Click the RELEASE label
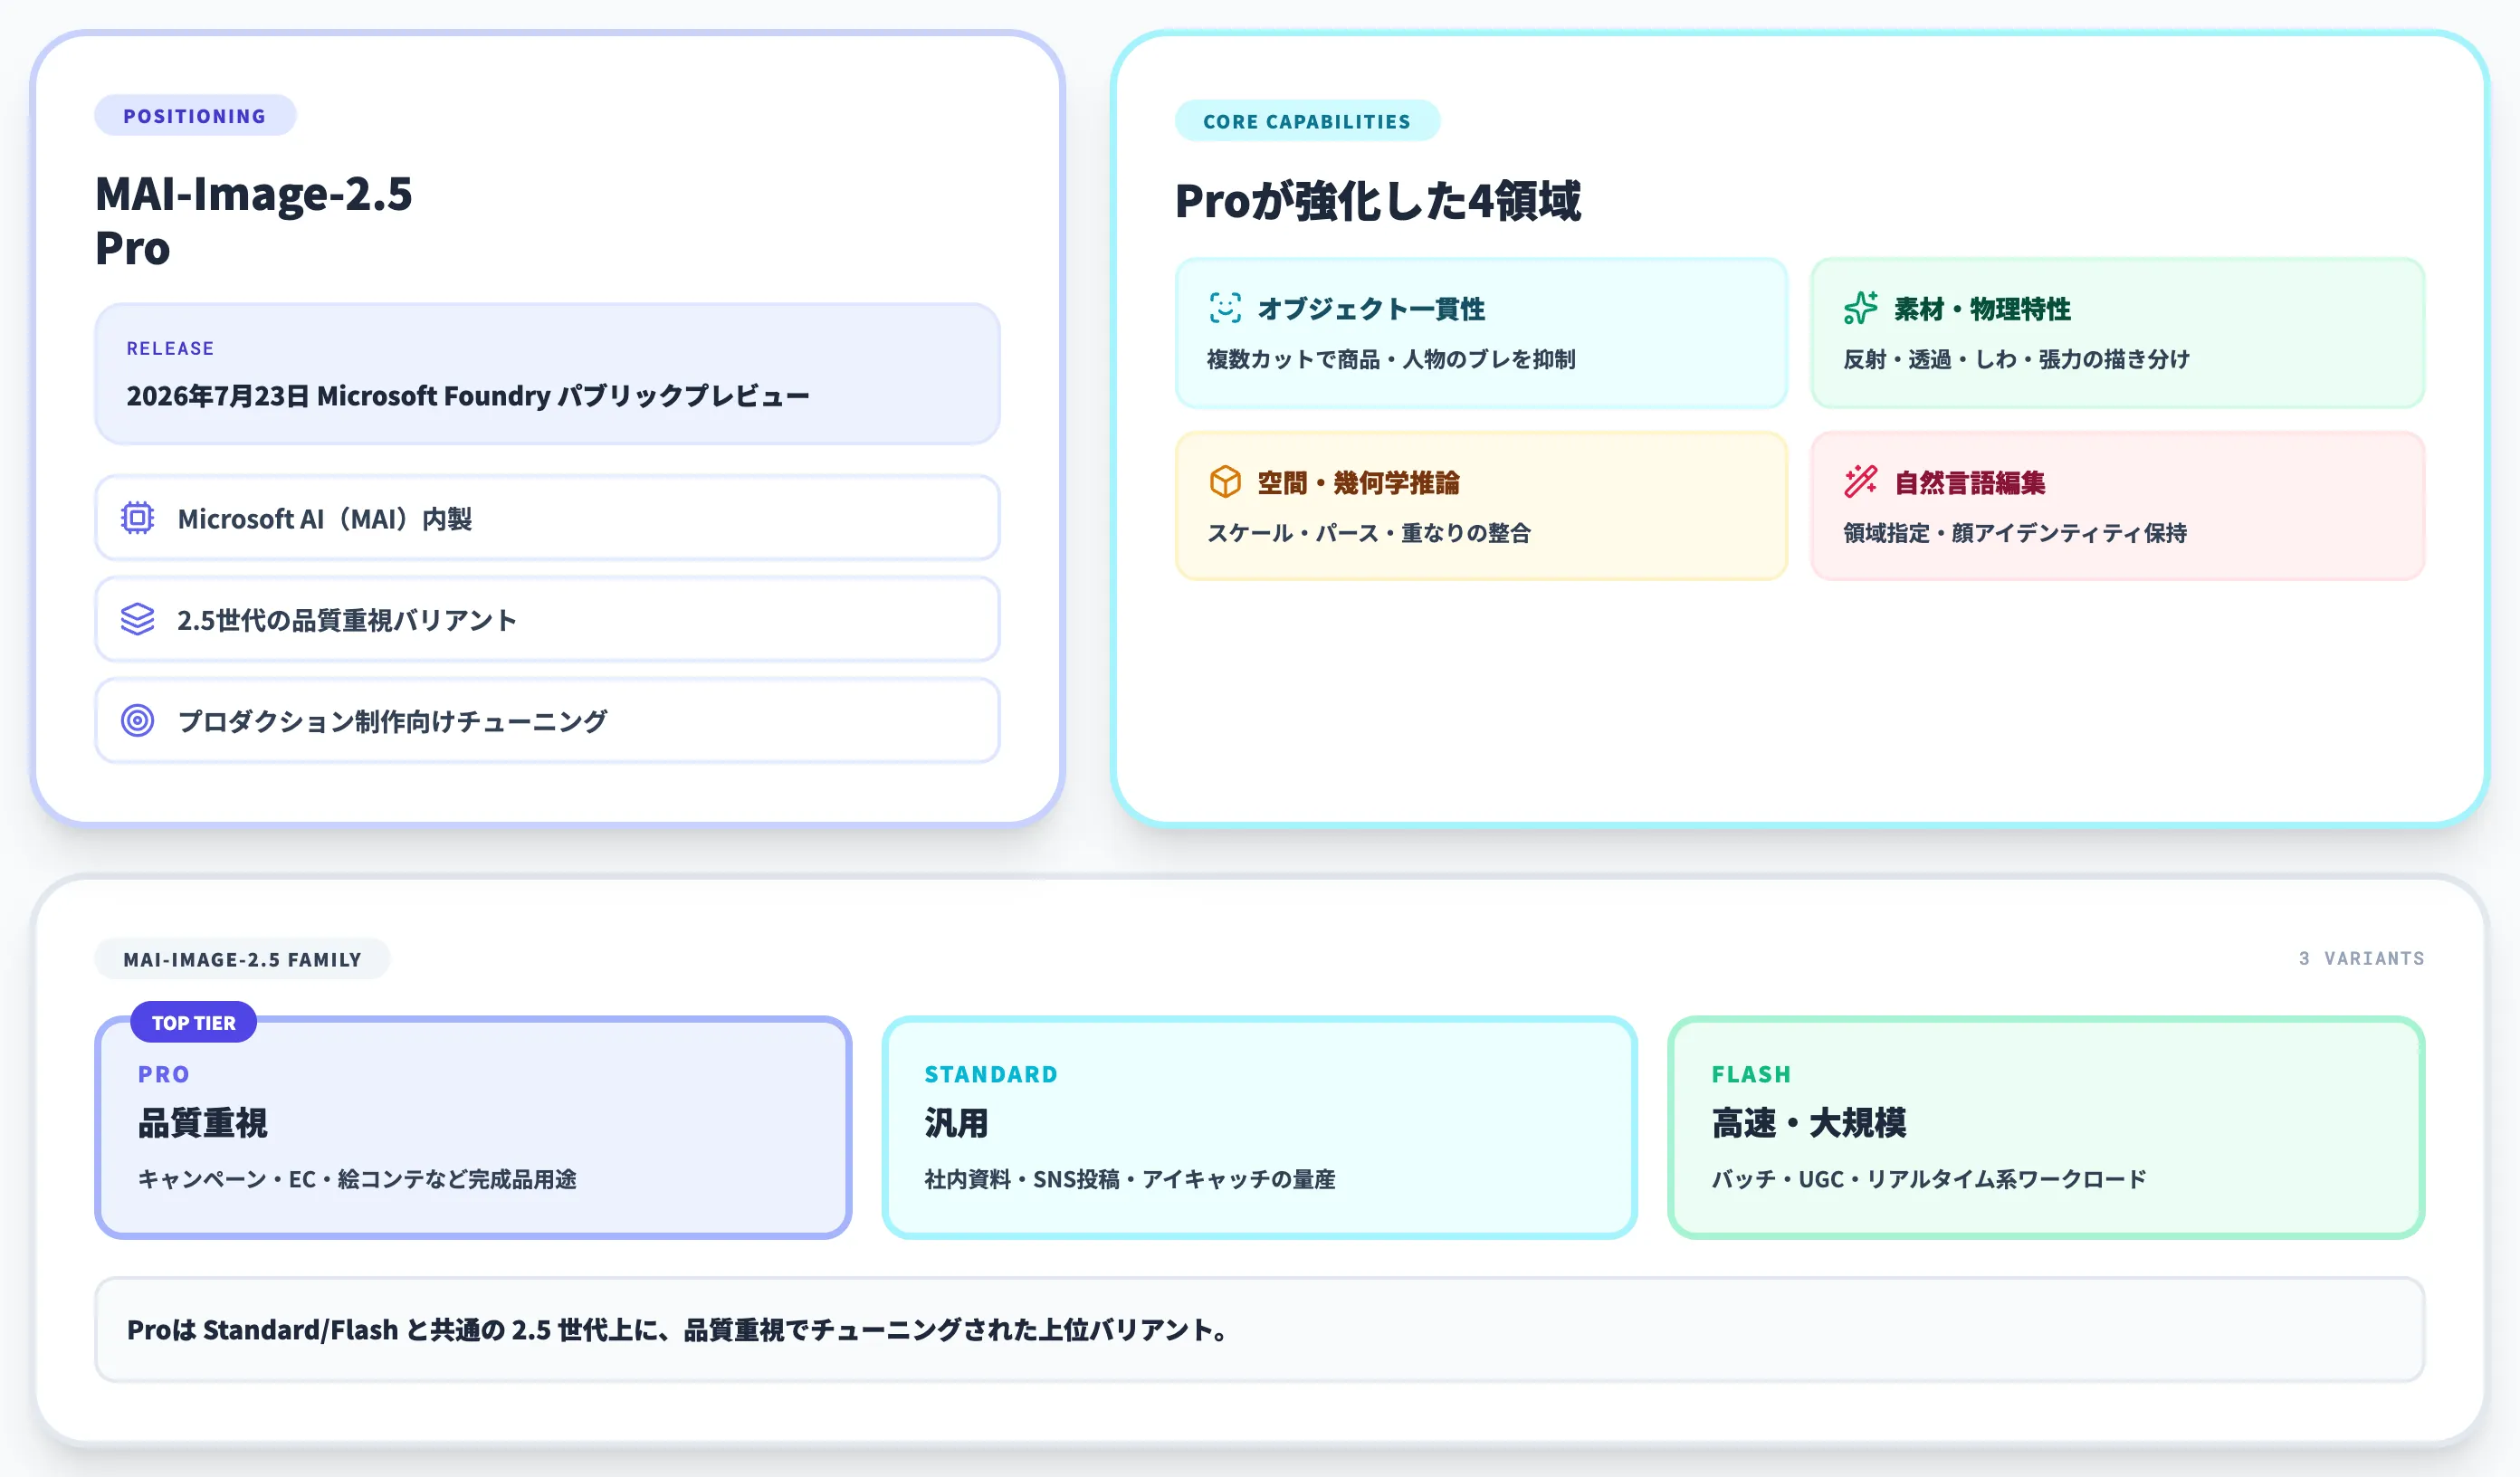This screenshot has width=2520, height=1477. 170,348
